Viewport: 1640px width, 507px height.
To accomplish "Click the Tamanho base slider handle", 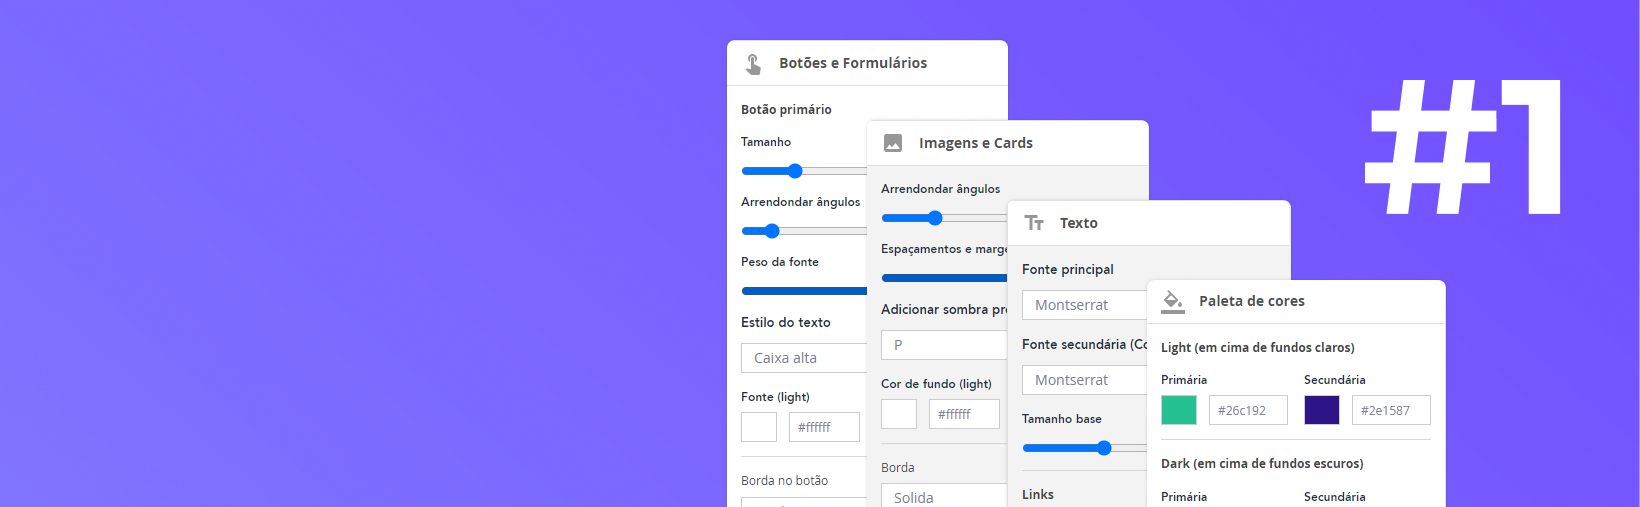I will [x=1104, y=448].
